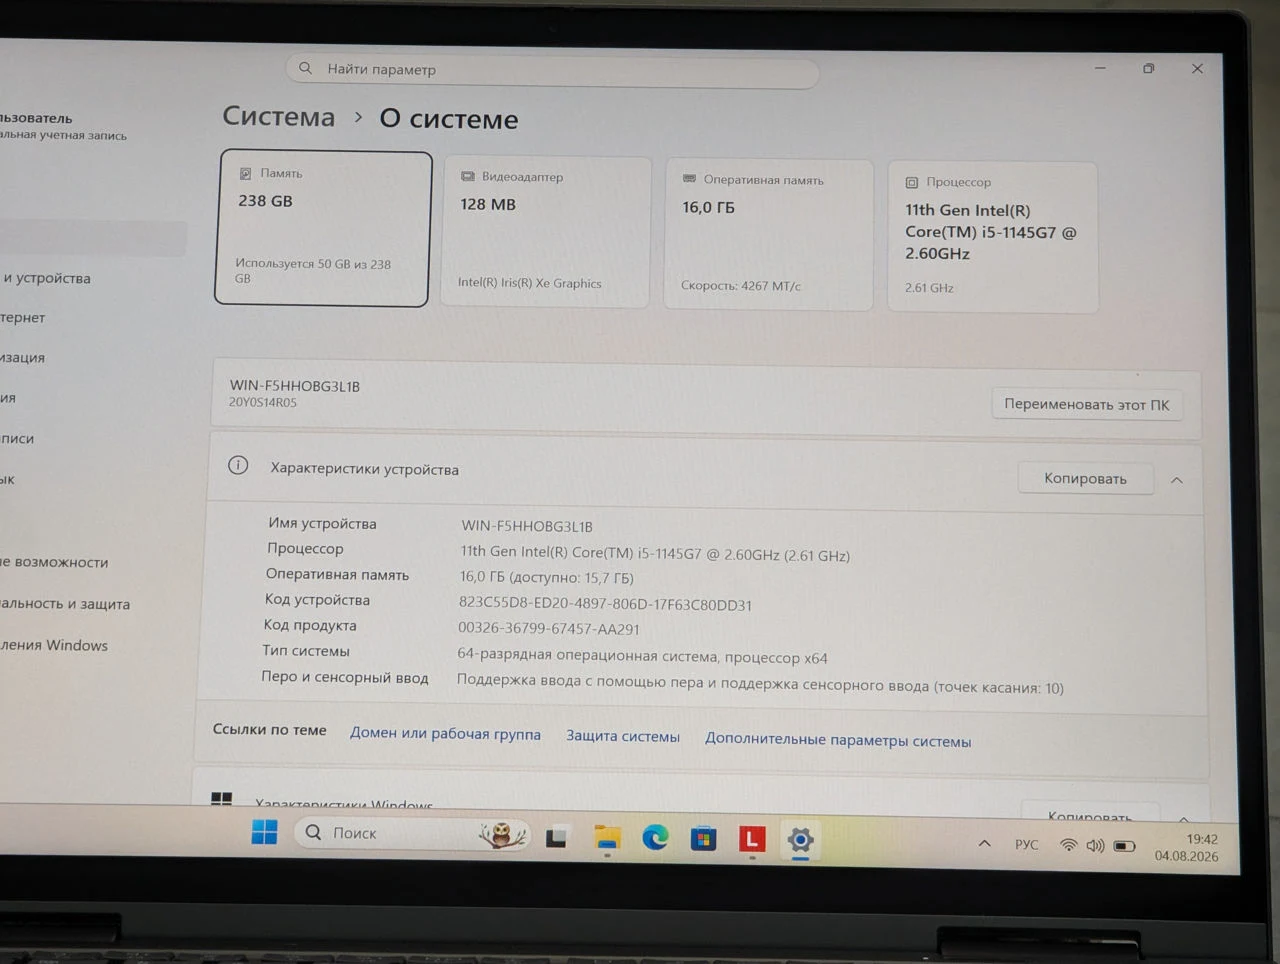The image size is (1280, 964).
Task: Launch Microsoft Edge from taskbar
Action: point(655,837)
